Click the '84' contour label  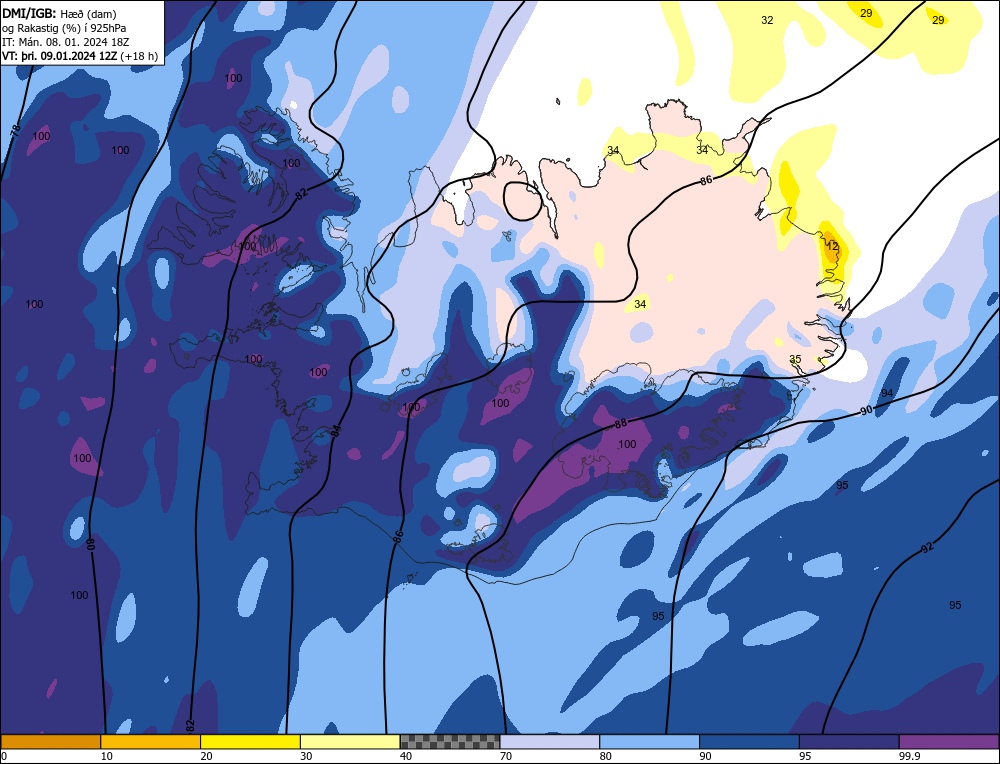pos(336,431)
